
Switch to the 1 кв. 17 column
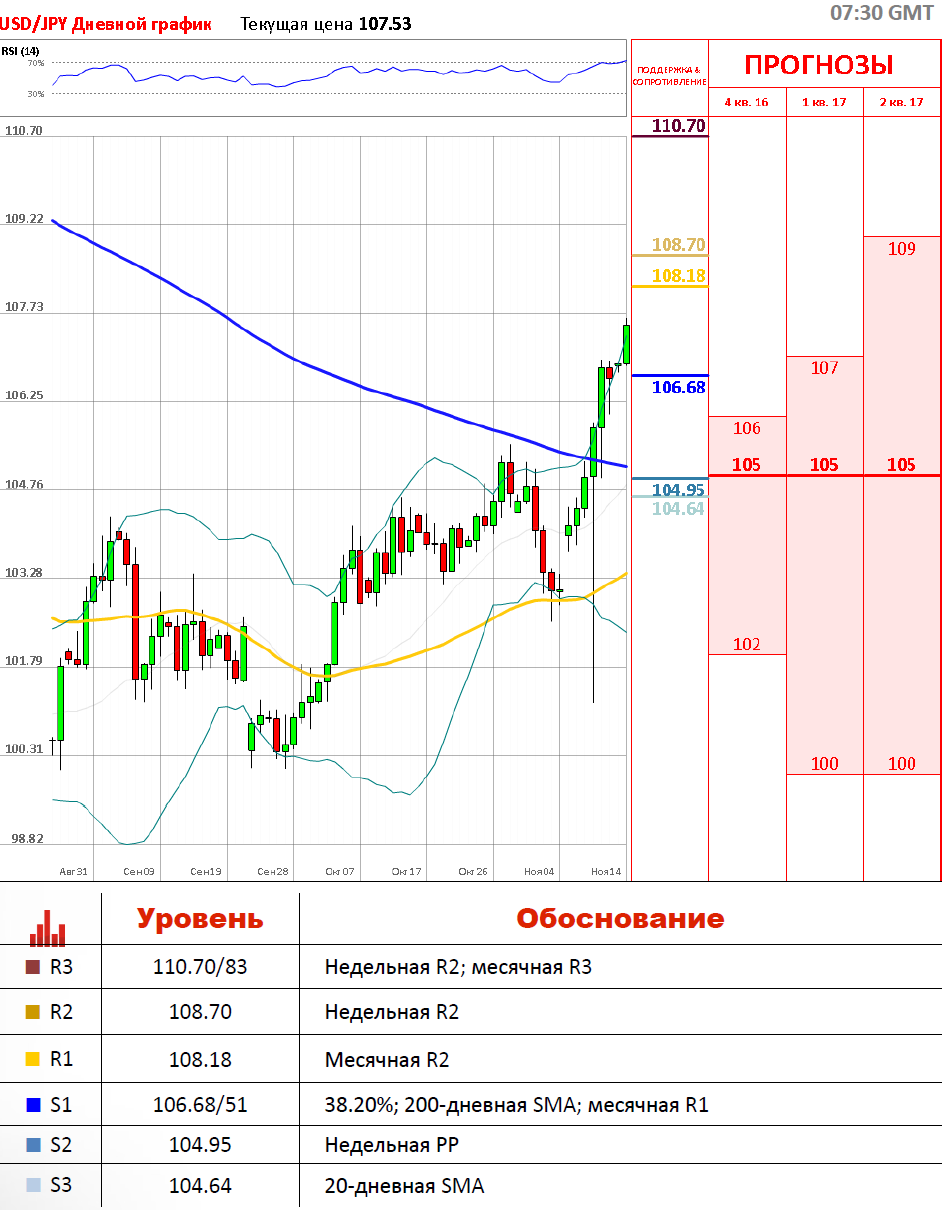click(x=824, y=103)
